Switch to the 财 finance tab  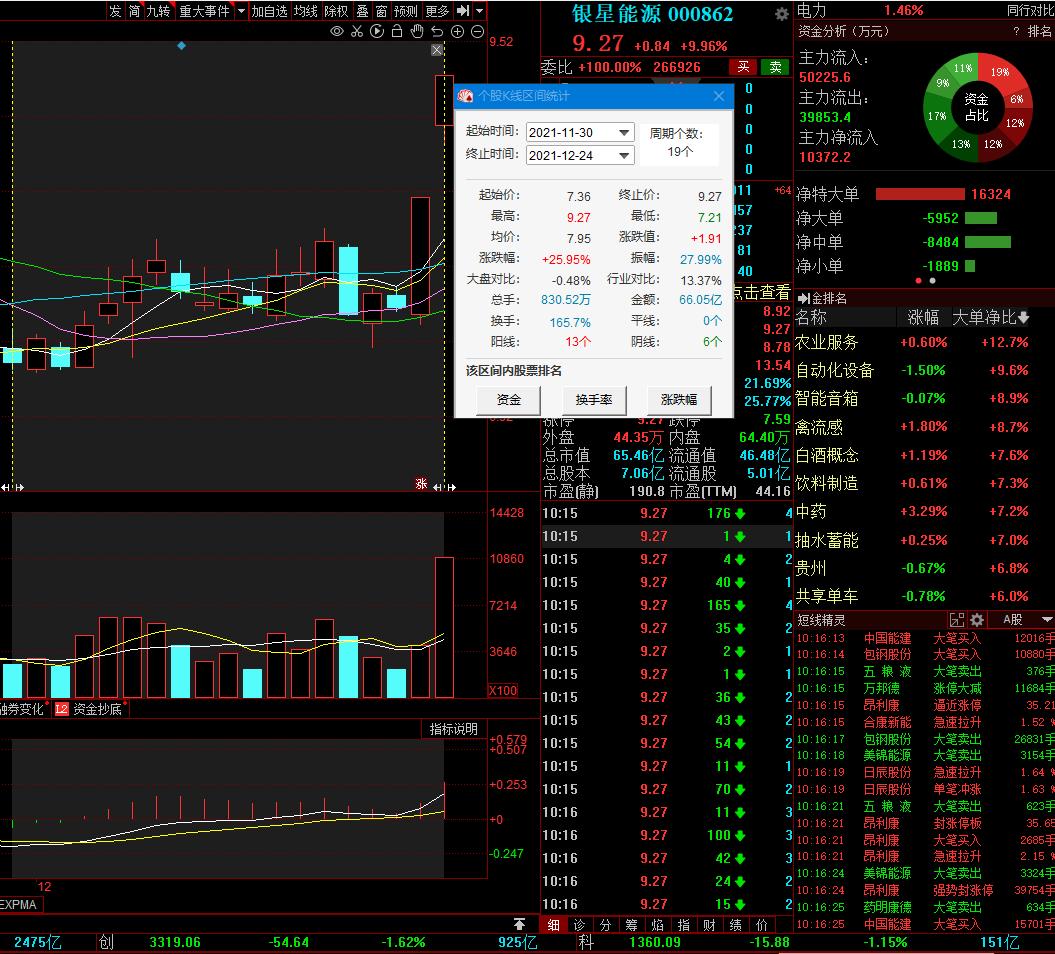click(709, 925)
